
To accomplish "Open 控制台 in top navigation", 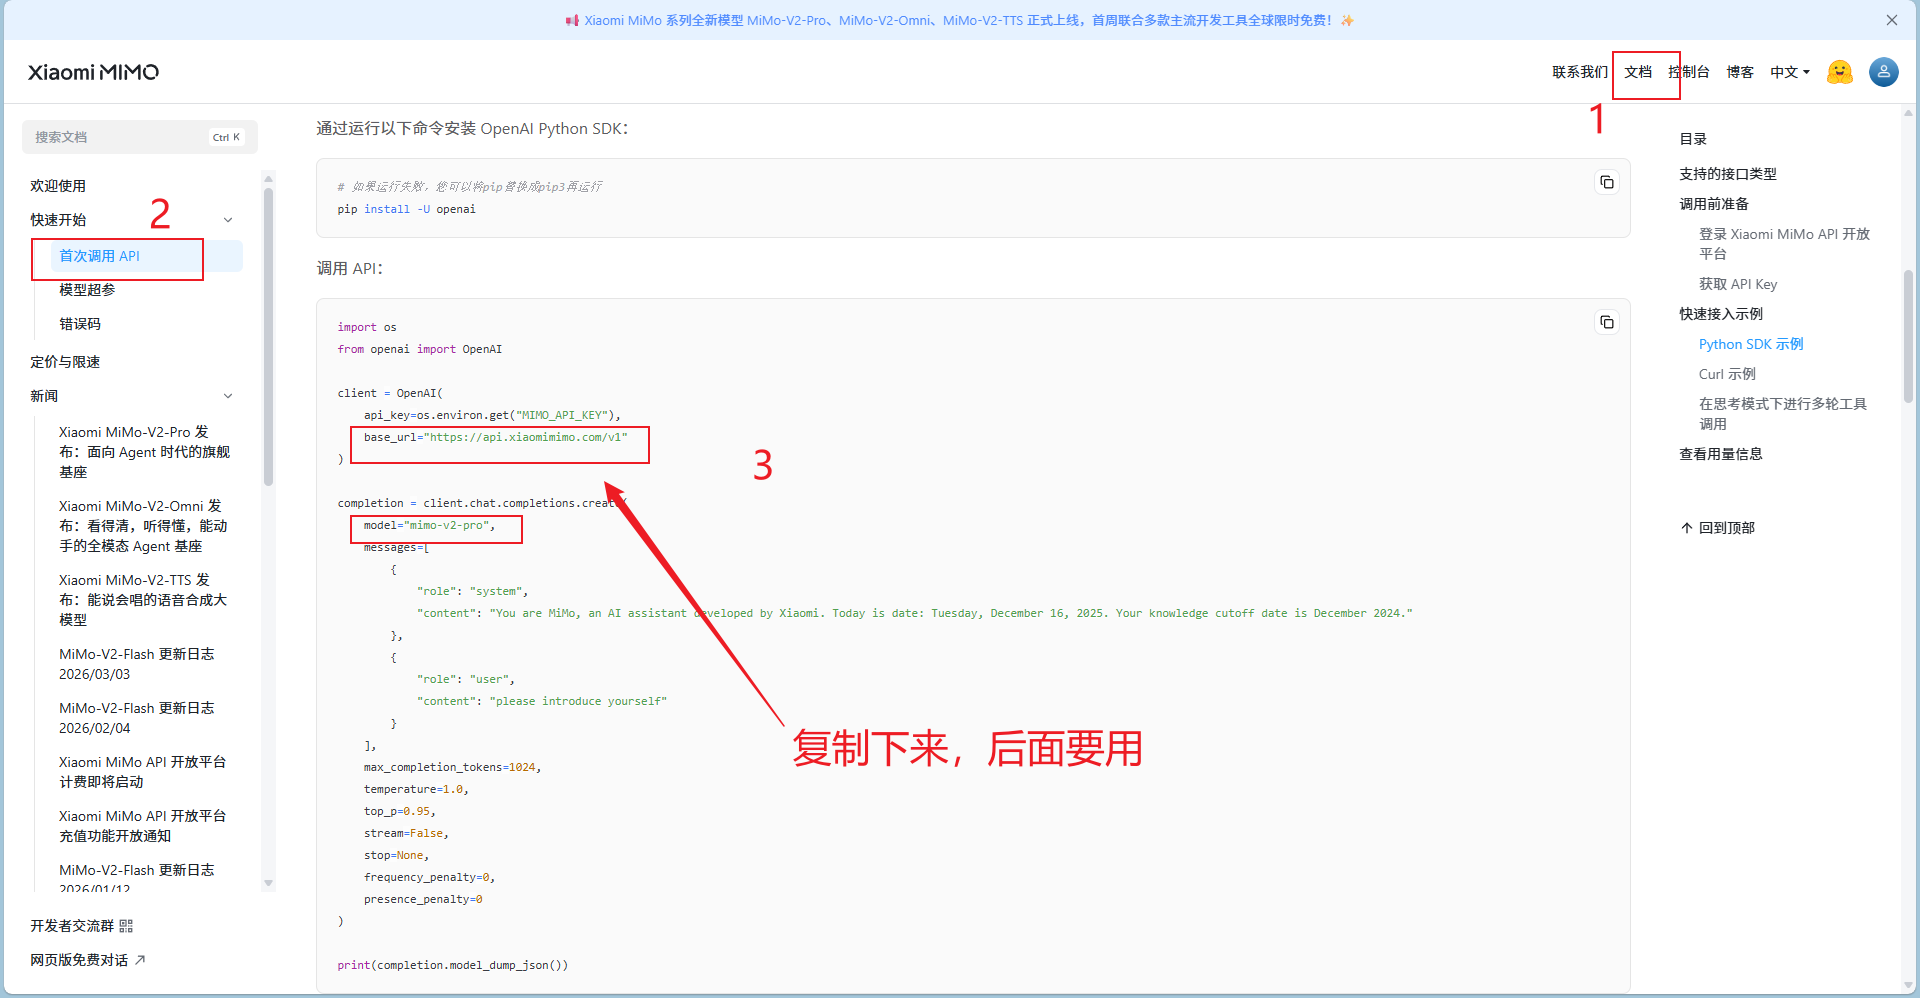I will tap(1689, 72).
